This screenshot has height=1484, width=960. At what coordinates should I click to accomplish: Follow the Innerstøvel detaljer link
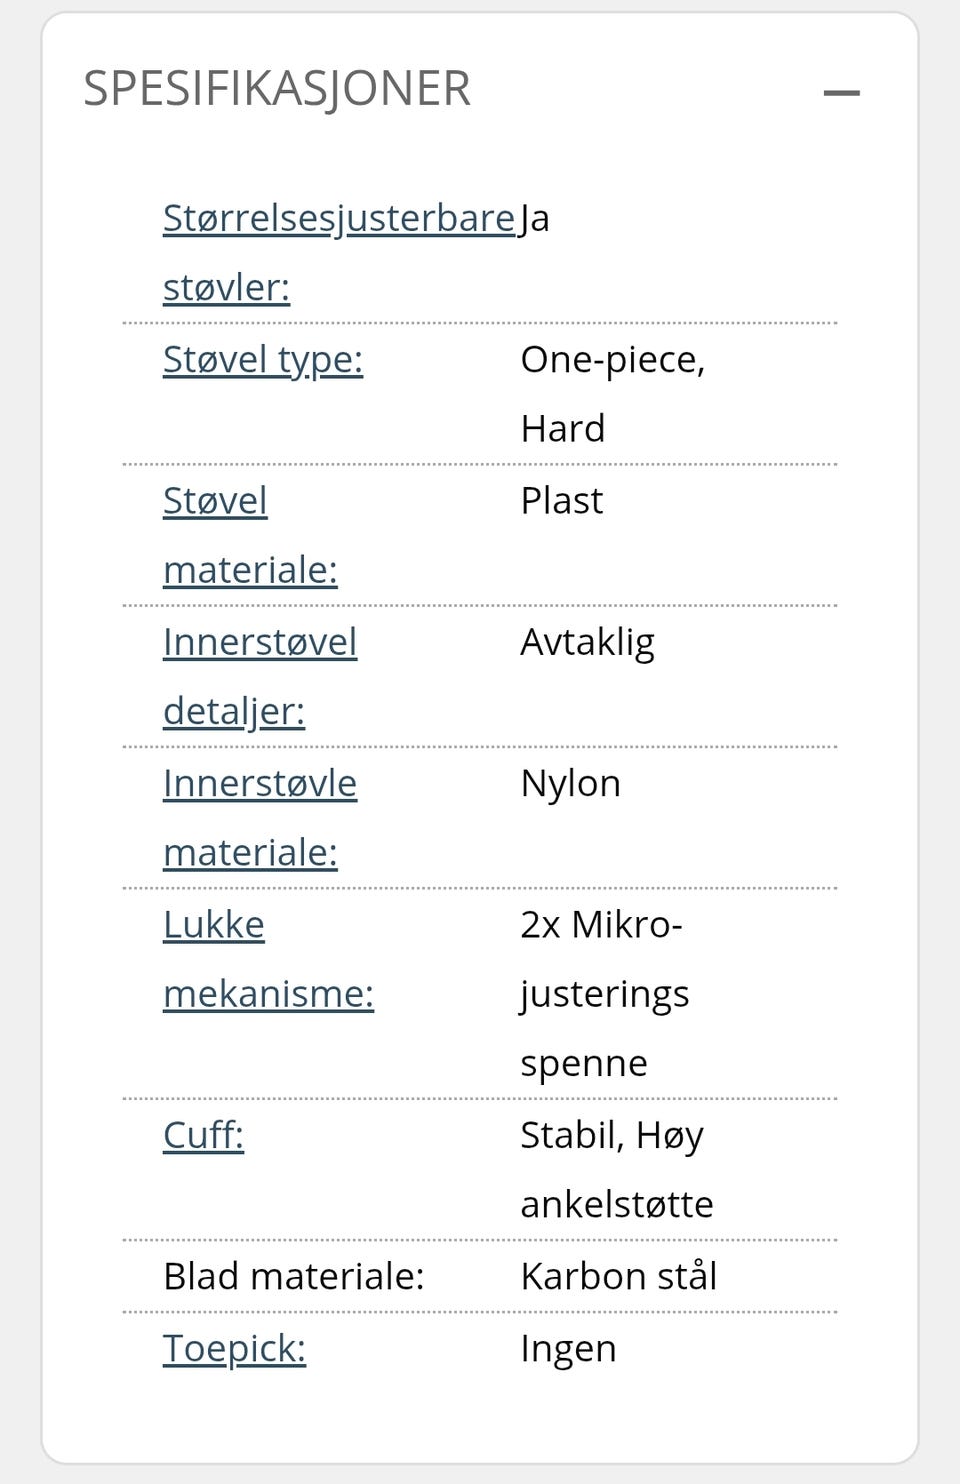coord(260,676)
